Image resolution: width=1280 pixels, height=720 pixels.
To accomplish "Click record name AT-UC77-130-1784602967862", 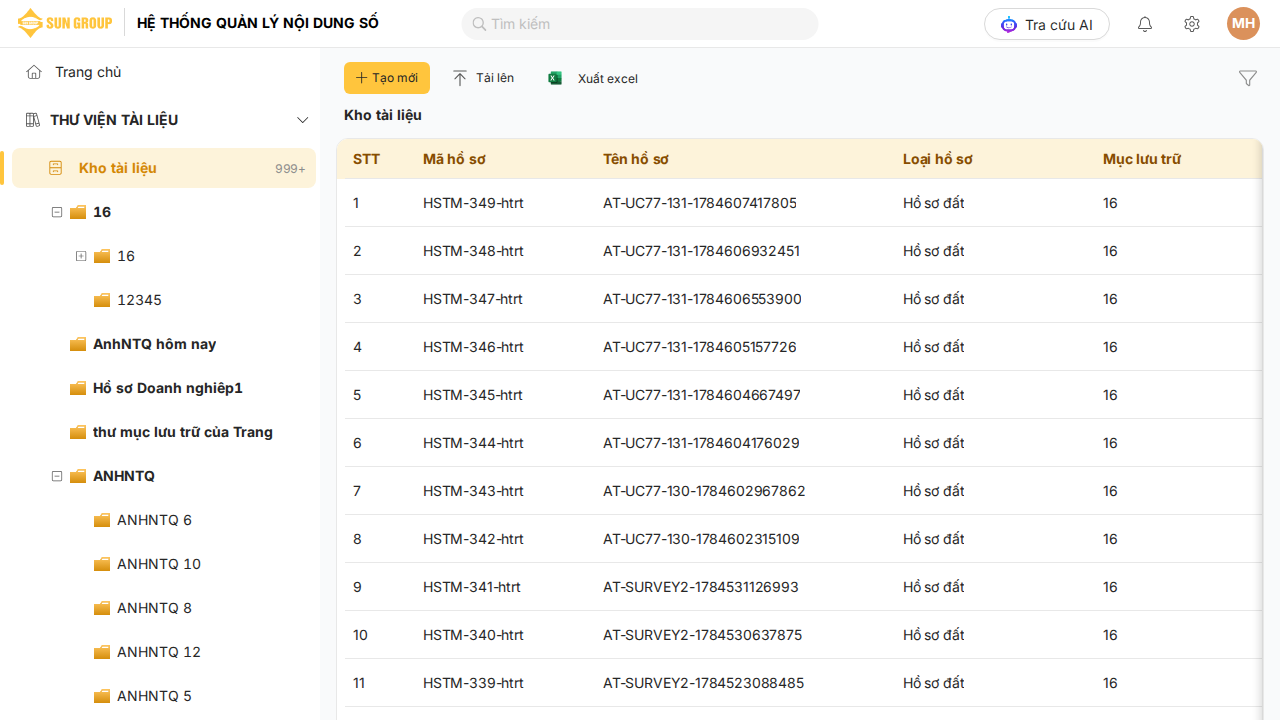I will tap(704, 491).
